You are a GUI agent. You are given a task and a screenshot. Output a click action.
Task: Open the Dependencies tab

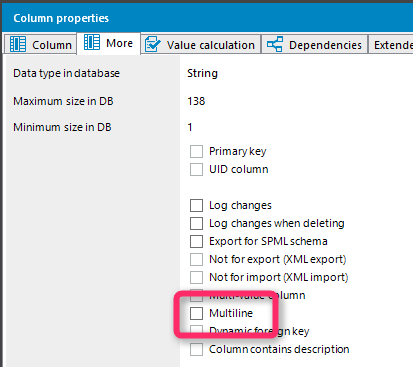click(315, 44)
